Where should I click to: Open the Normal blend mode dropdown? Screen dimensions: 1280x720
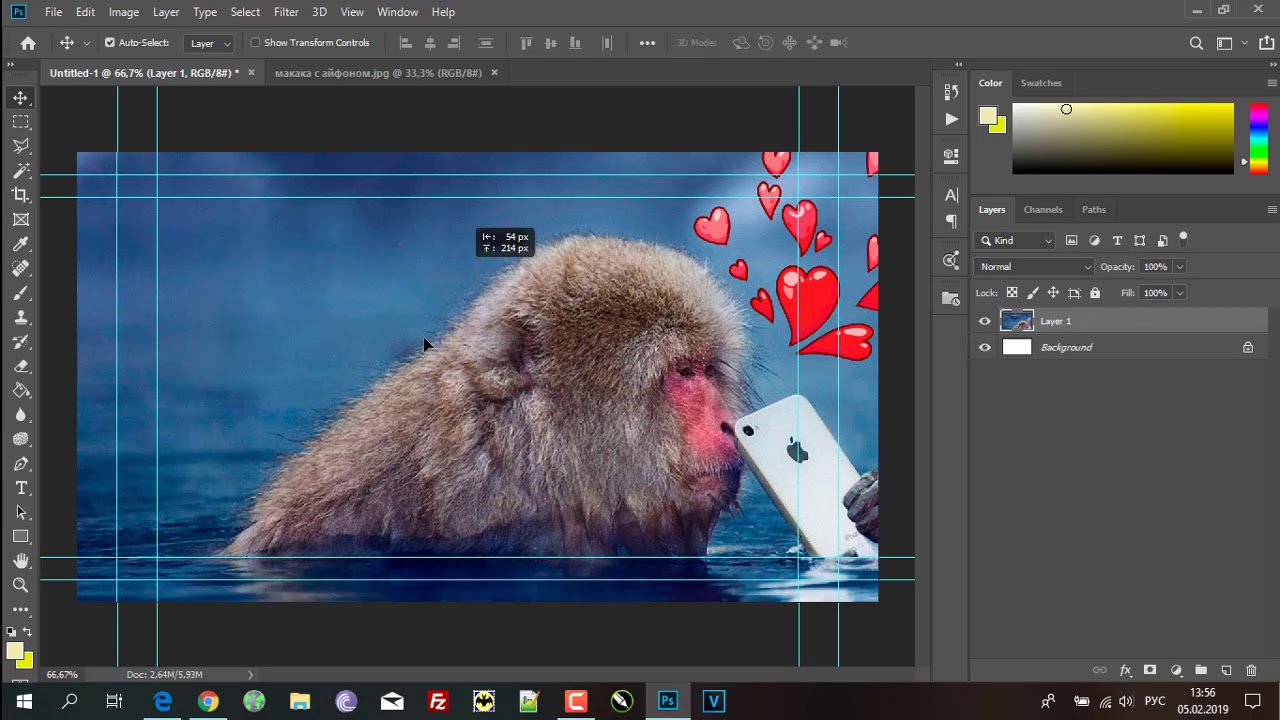click(x=1035, y=267)
